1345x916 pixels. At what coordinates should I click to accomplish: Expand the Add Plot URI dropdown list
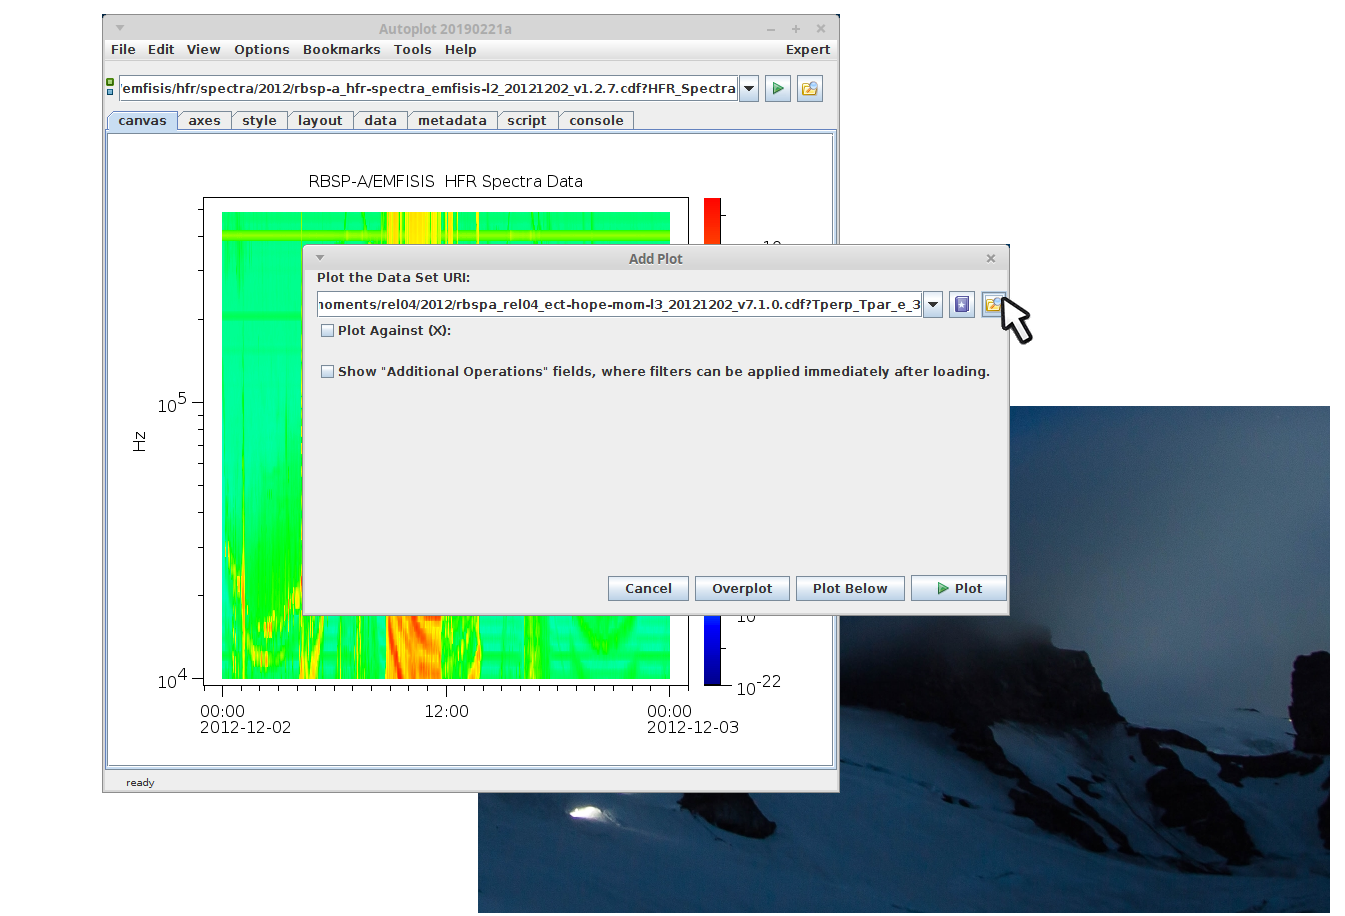point(933,305)
